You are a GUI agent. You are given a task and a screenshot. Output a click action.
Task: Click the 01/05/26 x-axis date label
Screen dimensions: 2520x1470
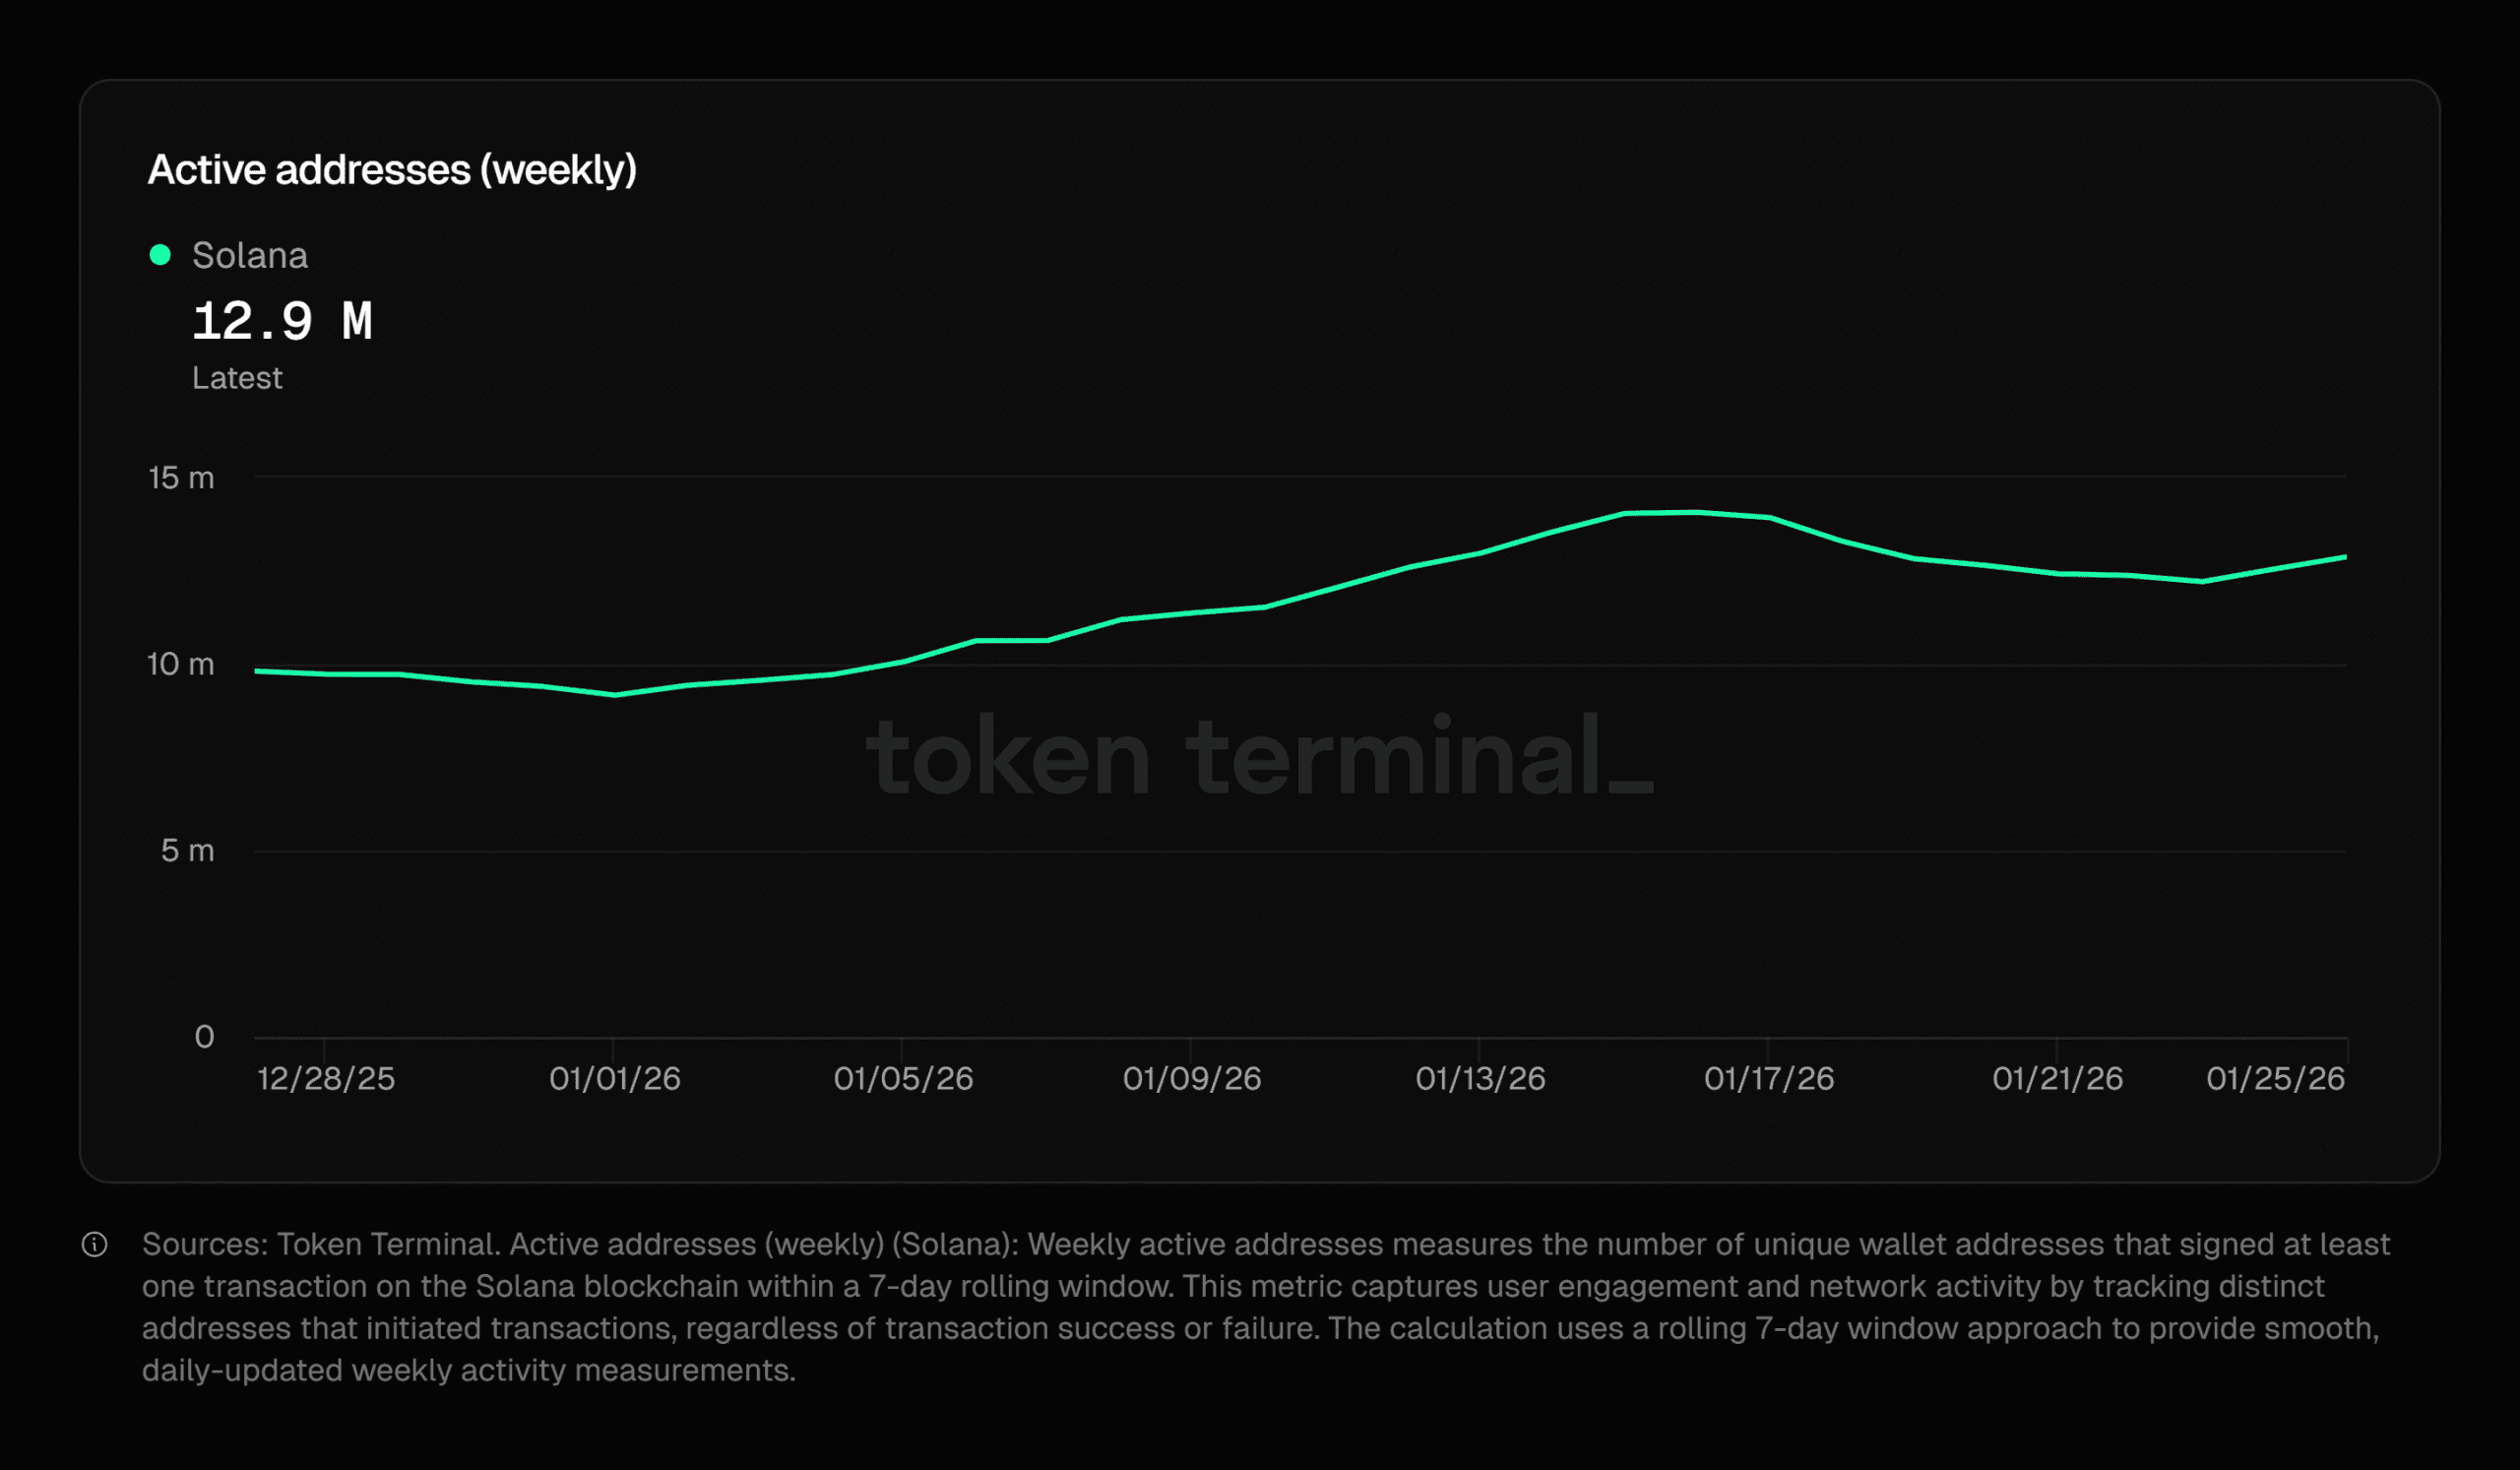tap(903, 1079)
